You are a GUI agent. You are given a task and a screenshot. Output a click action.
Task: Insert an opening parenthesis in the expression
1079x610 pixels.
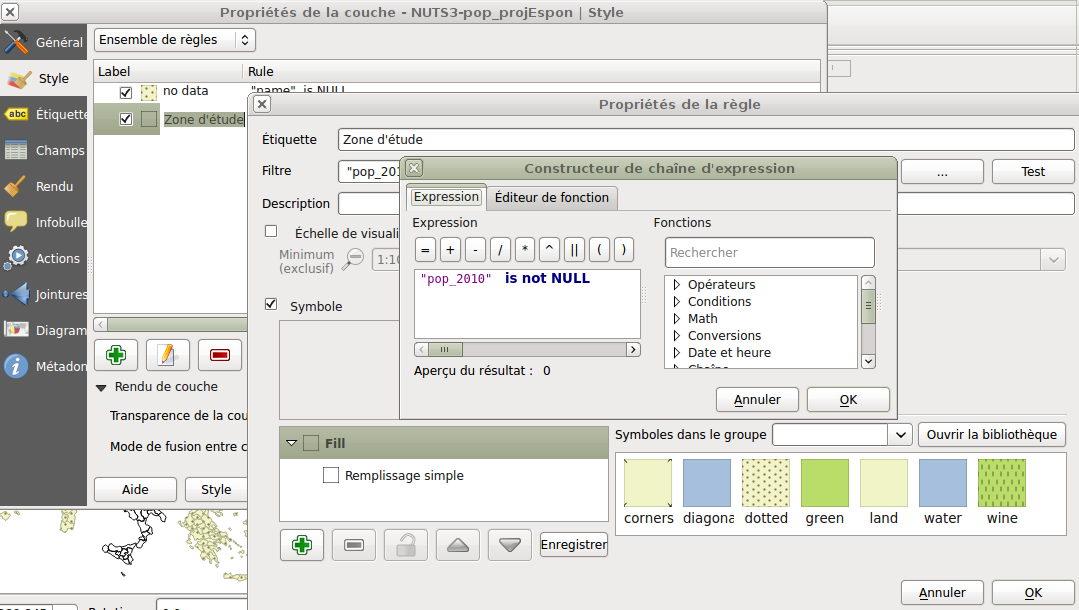[599, 250]
